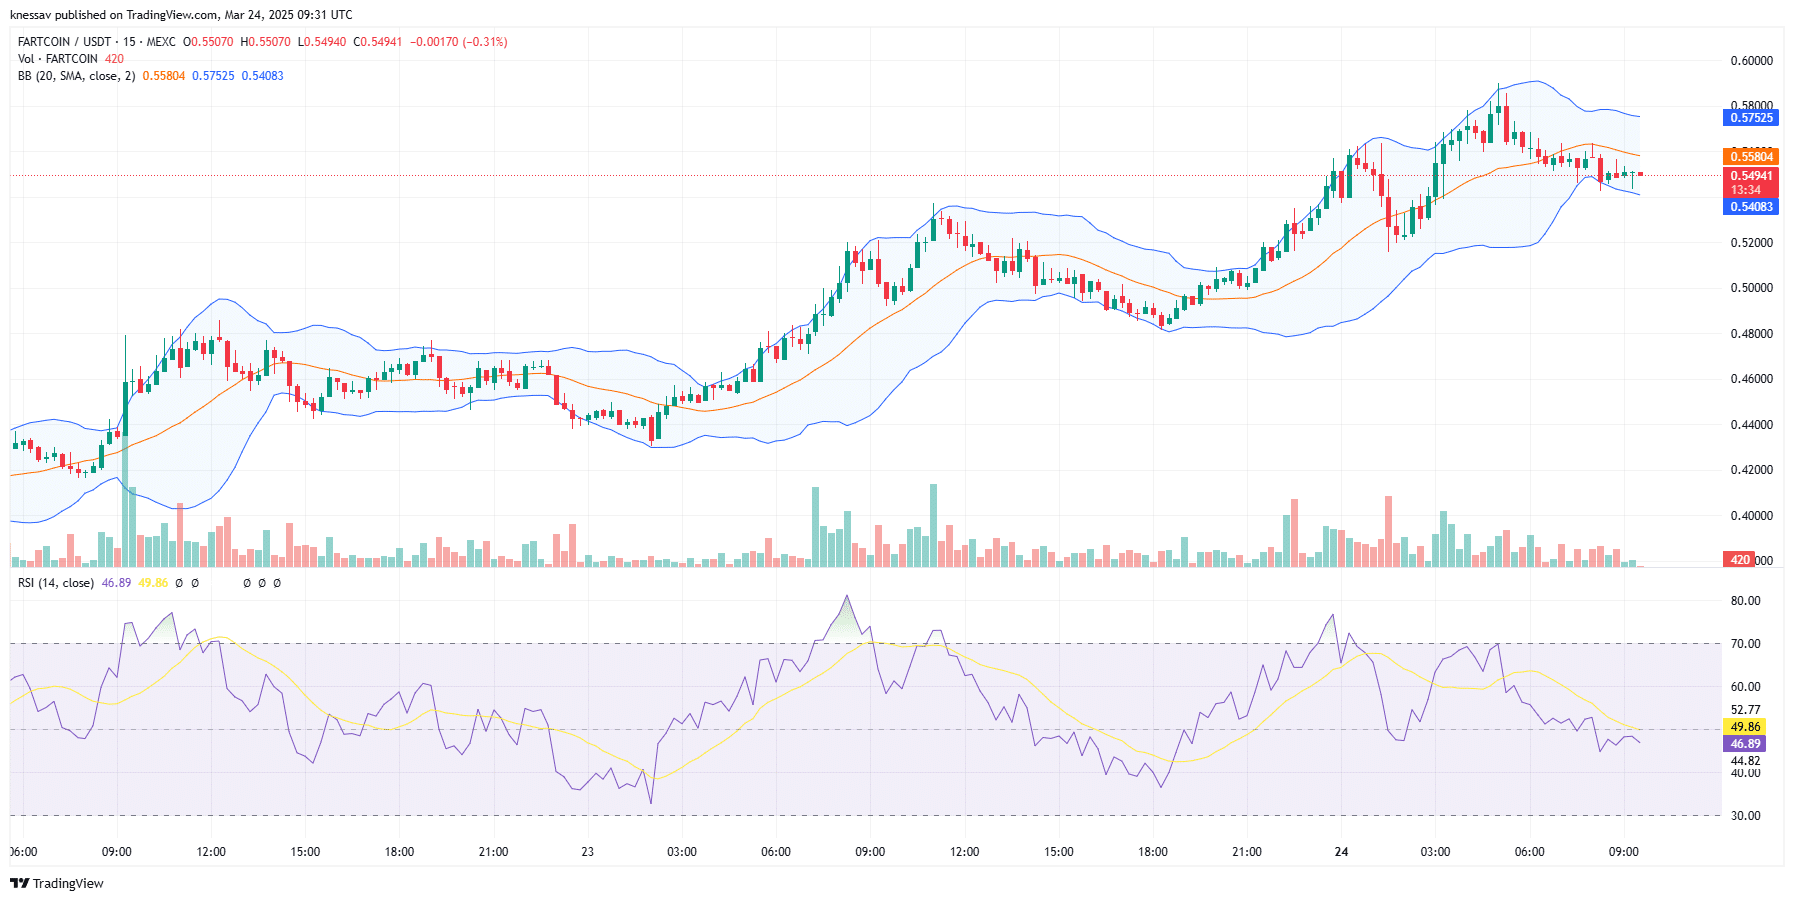The width and height of the screenshot is (1794, 901).
Task: Click the 44.82 label on the RSI axis
Action: point(1746,761)
